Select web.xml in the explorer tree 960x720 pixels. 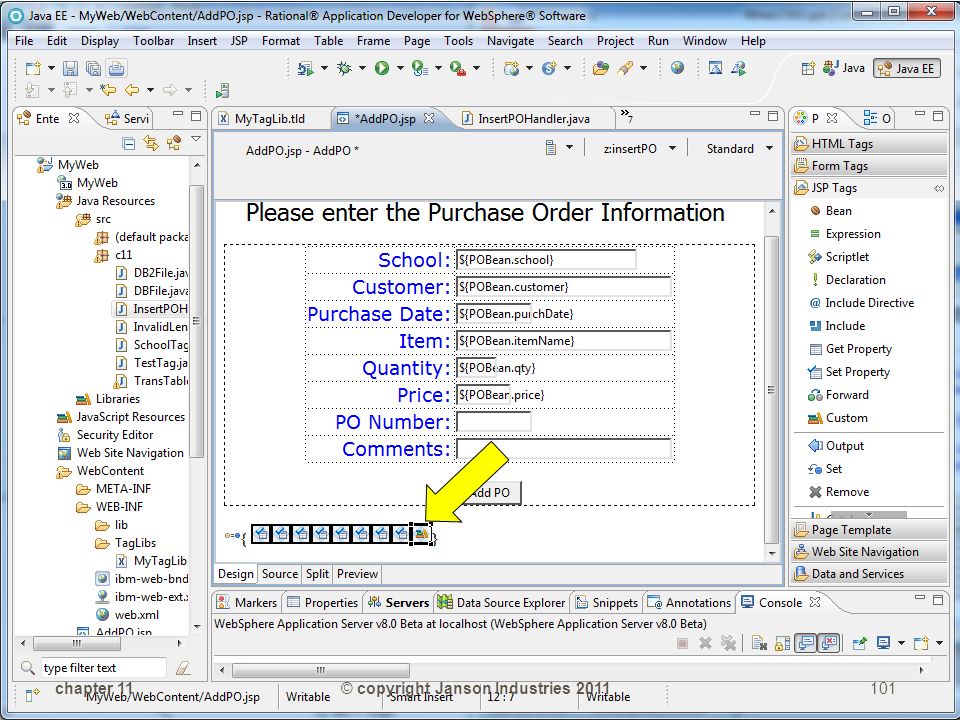click(127, 615)
